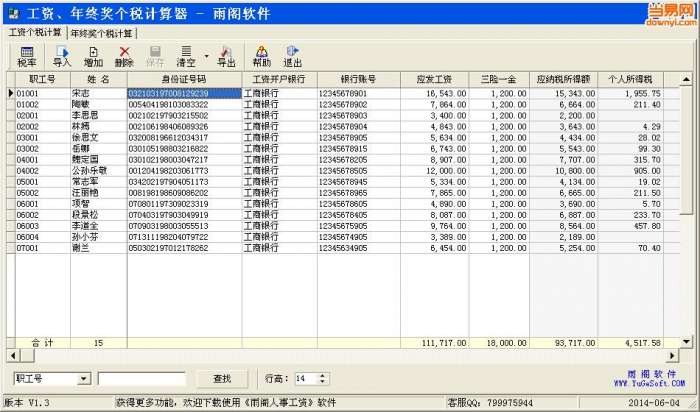This screenshot has height=412, width=700.
Task: Delete the row with 删除 icon
Action: (124, 57)
